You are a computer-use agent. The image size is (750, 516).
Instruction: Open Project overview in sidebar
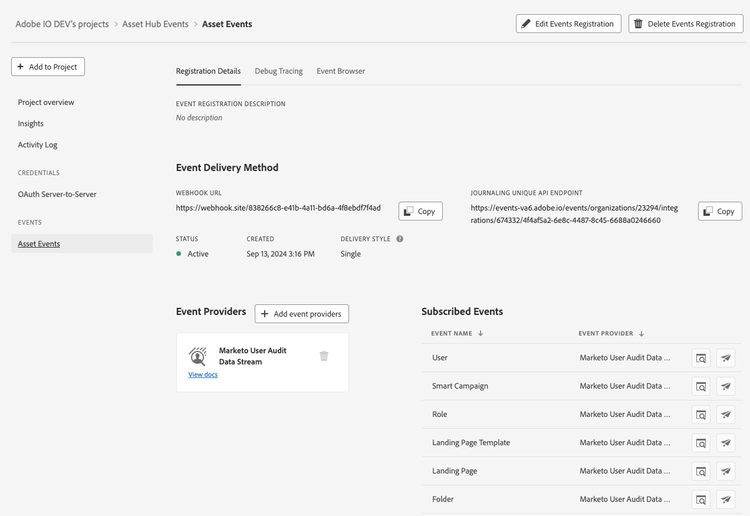tap(46, 102)
